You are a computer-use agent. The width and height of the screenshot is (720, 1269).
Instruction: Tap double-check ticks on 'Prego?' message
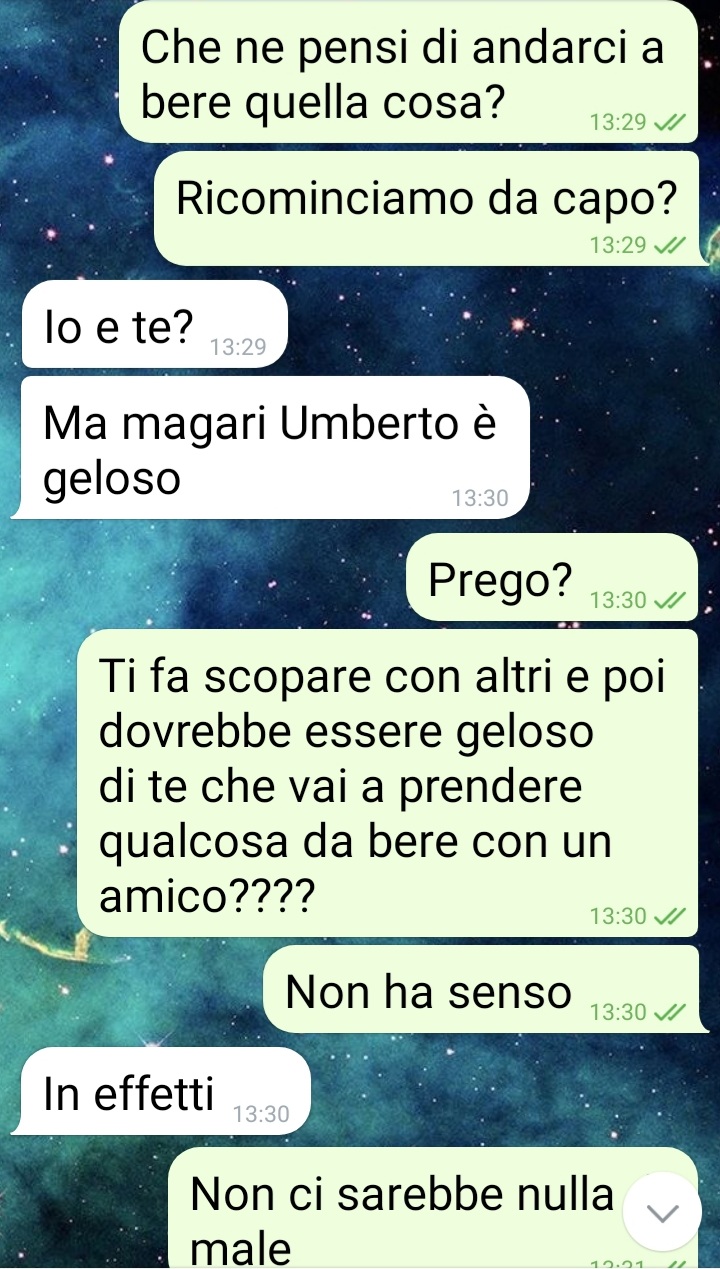669,601
